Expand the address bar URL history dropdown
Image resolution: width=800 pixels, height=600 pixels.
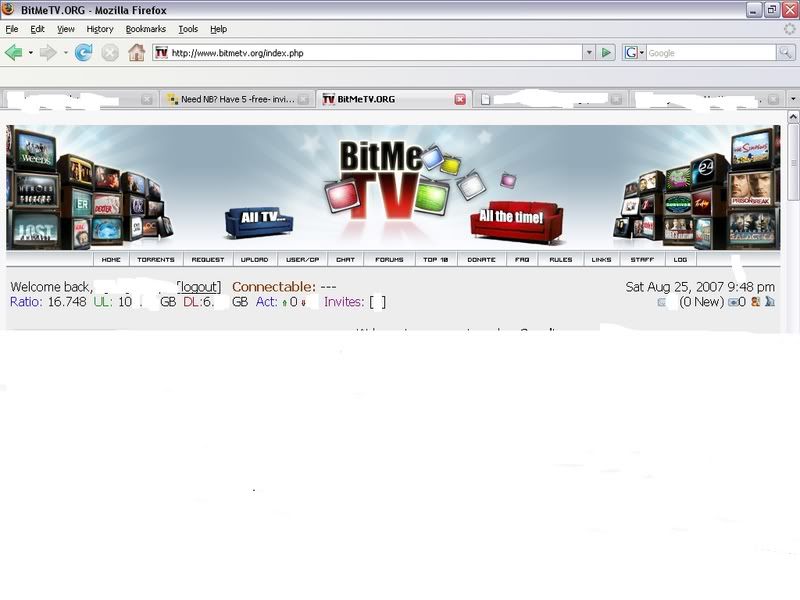pos(589,53)
